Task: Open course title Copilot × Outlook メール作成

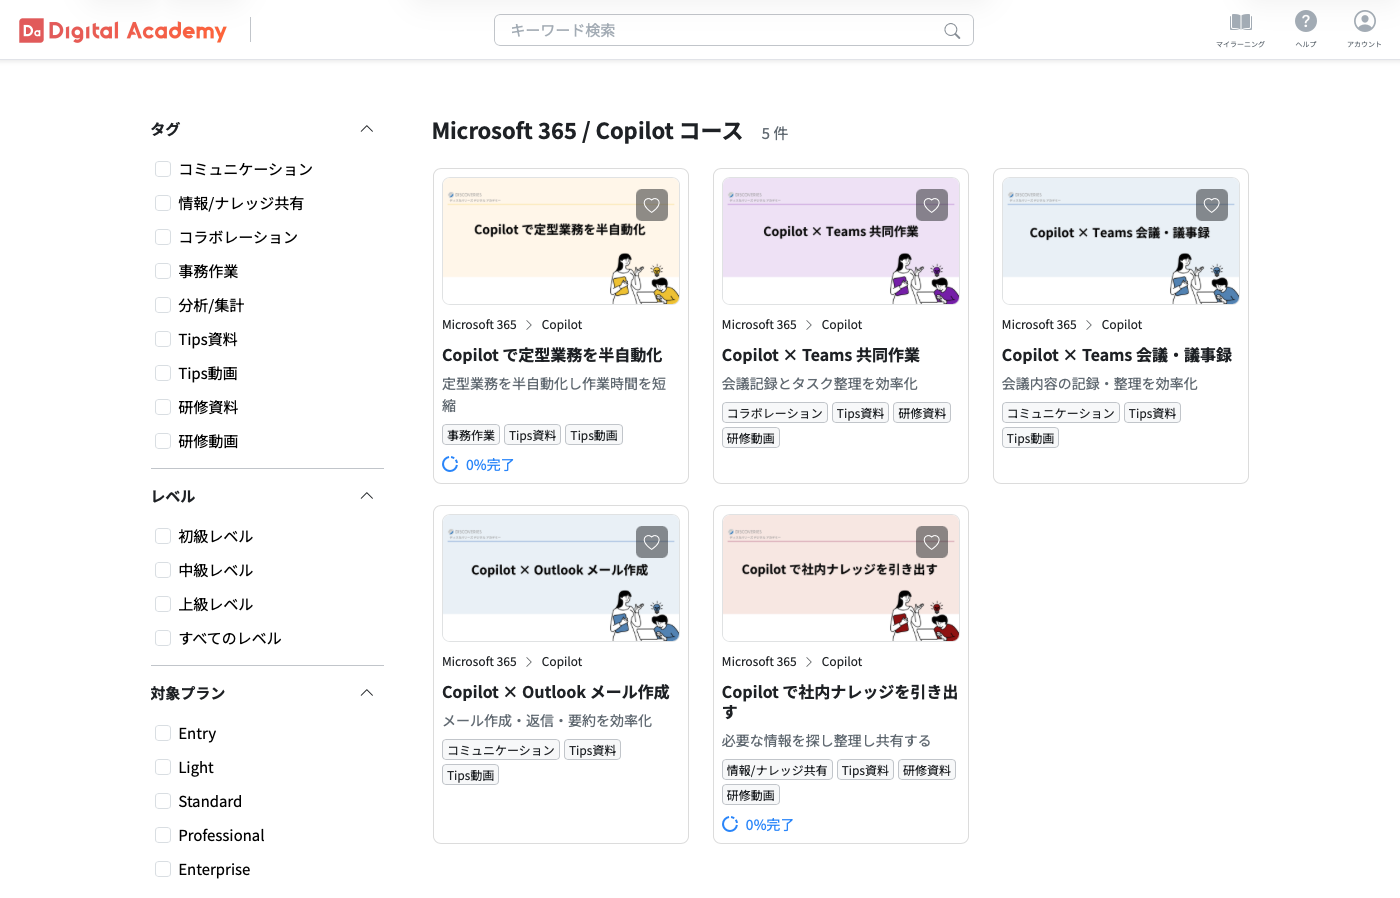Action: tap(556, 692)
